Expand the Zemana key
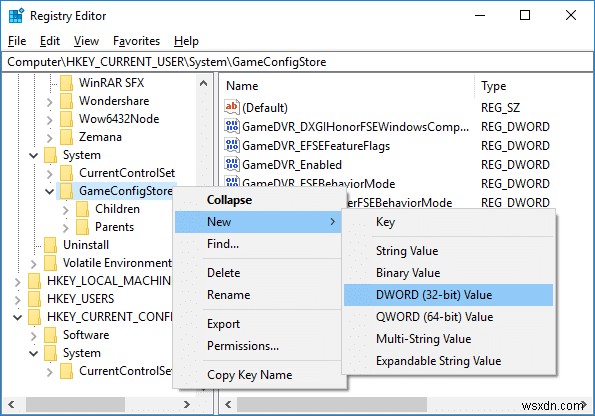The width and height of the screenshot is (595, 416). (x=50, y=138)
